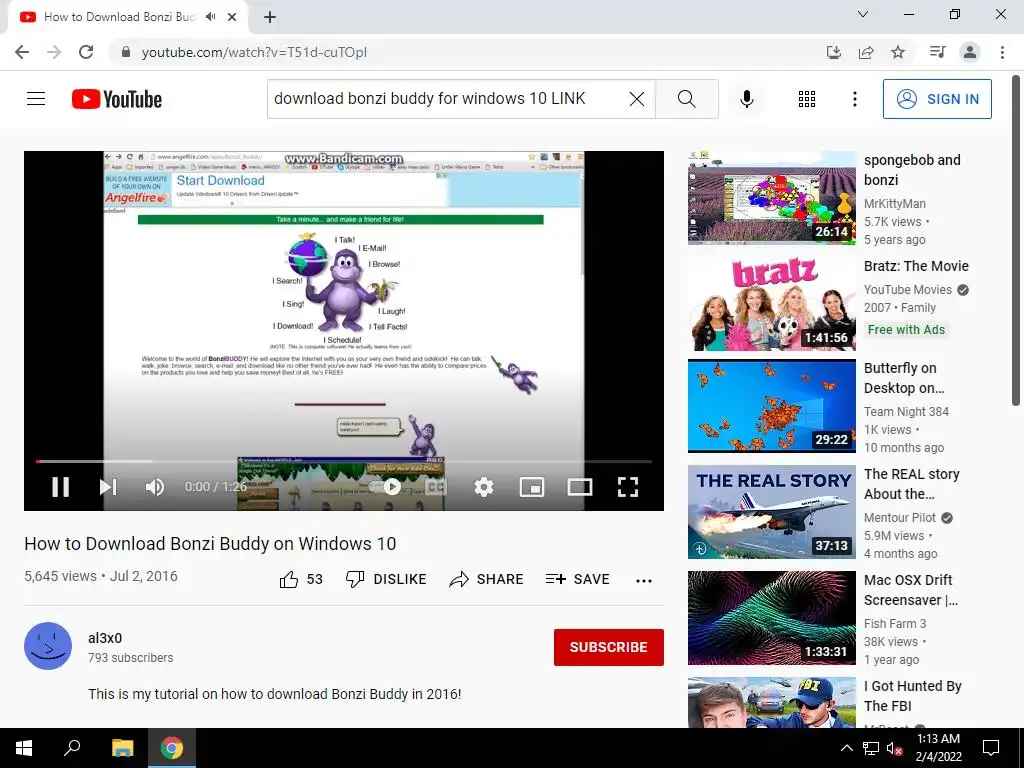Go forward in Chrome
This screenshot has width=1024, height=768.
[x=54, y=52]
